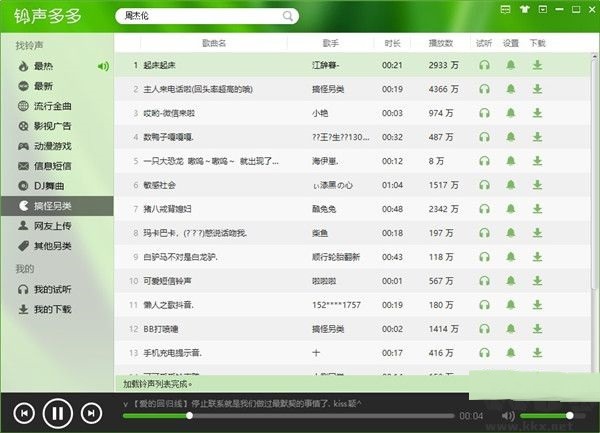
Task: Skip to the next track
Action: coord(91,413)
